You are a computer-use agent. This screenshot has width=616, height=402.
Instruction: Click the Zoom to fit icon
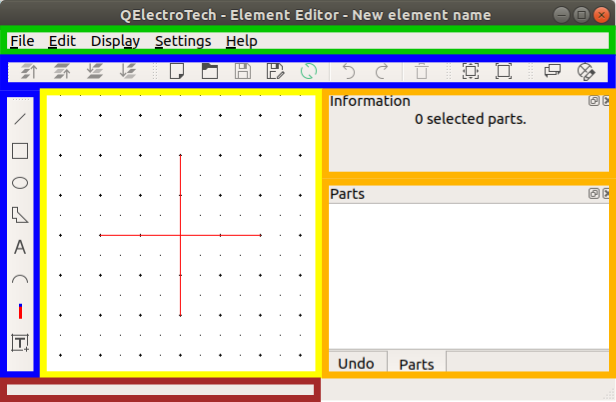tap(470, 71)
